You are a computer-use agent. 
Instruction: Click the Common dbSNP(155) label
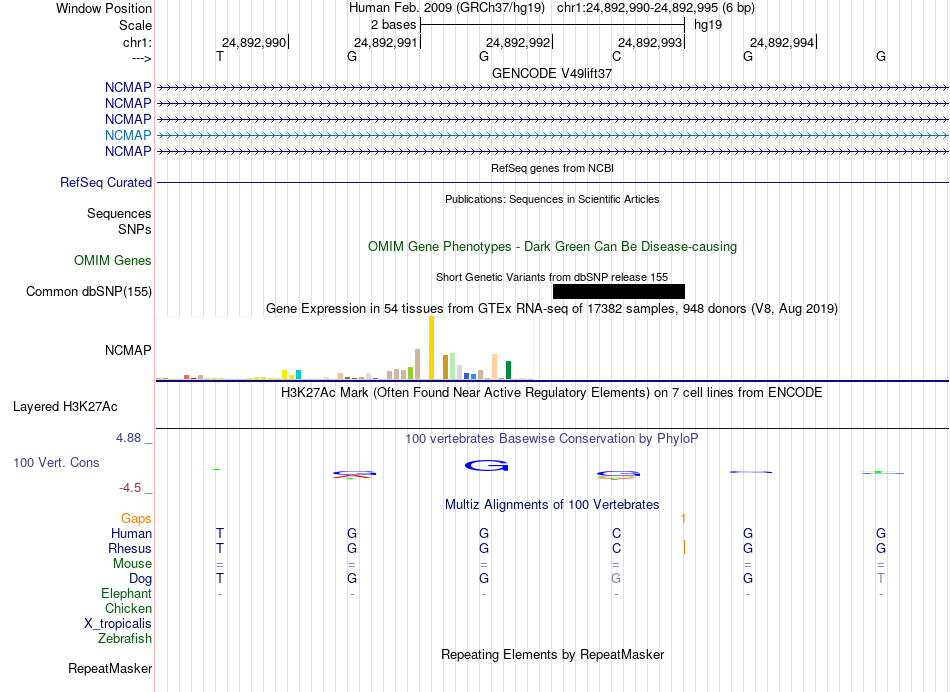tap(89, 291)
